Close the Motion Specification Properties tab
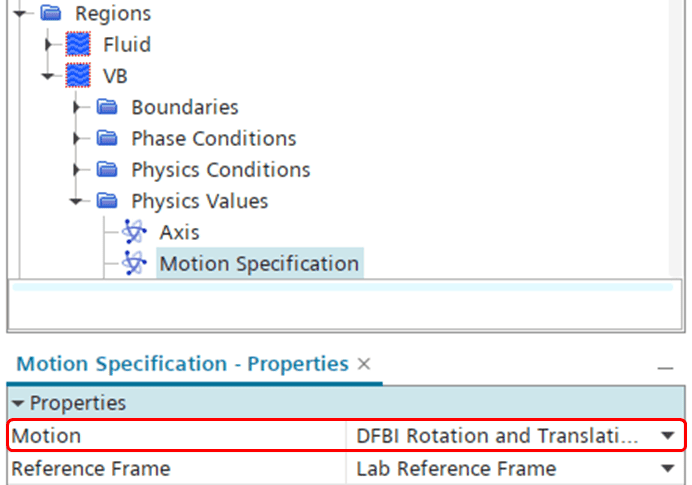 [x=364, y=365]
